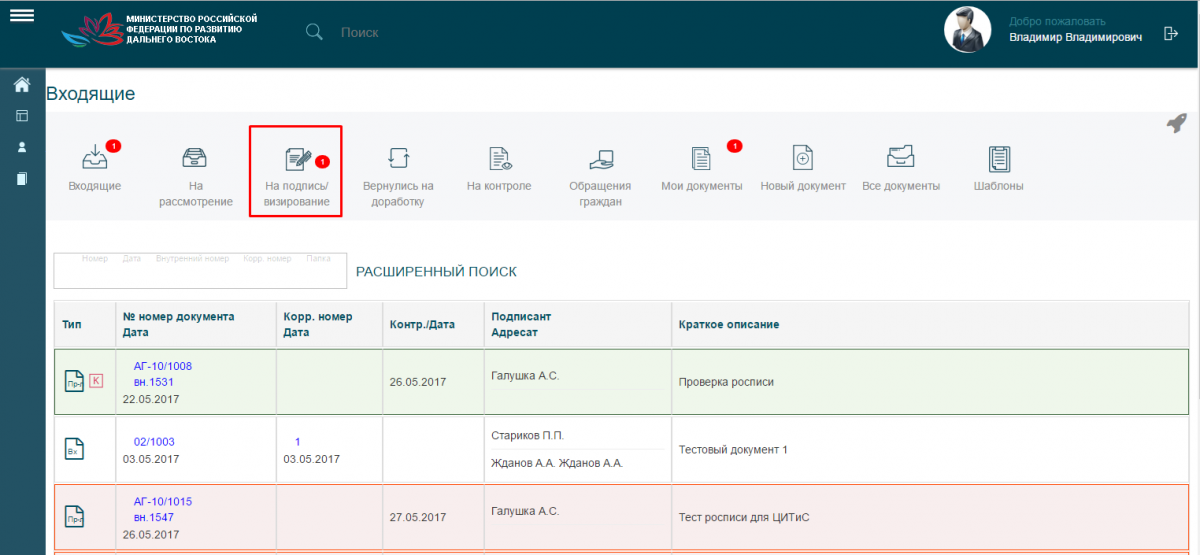The height and width of the screenshot is (555, 1200).
Task: Open Все документы section
Action: pyautogui.click(x=901, y=159)
